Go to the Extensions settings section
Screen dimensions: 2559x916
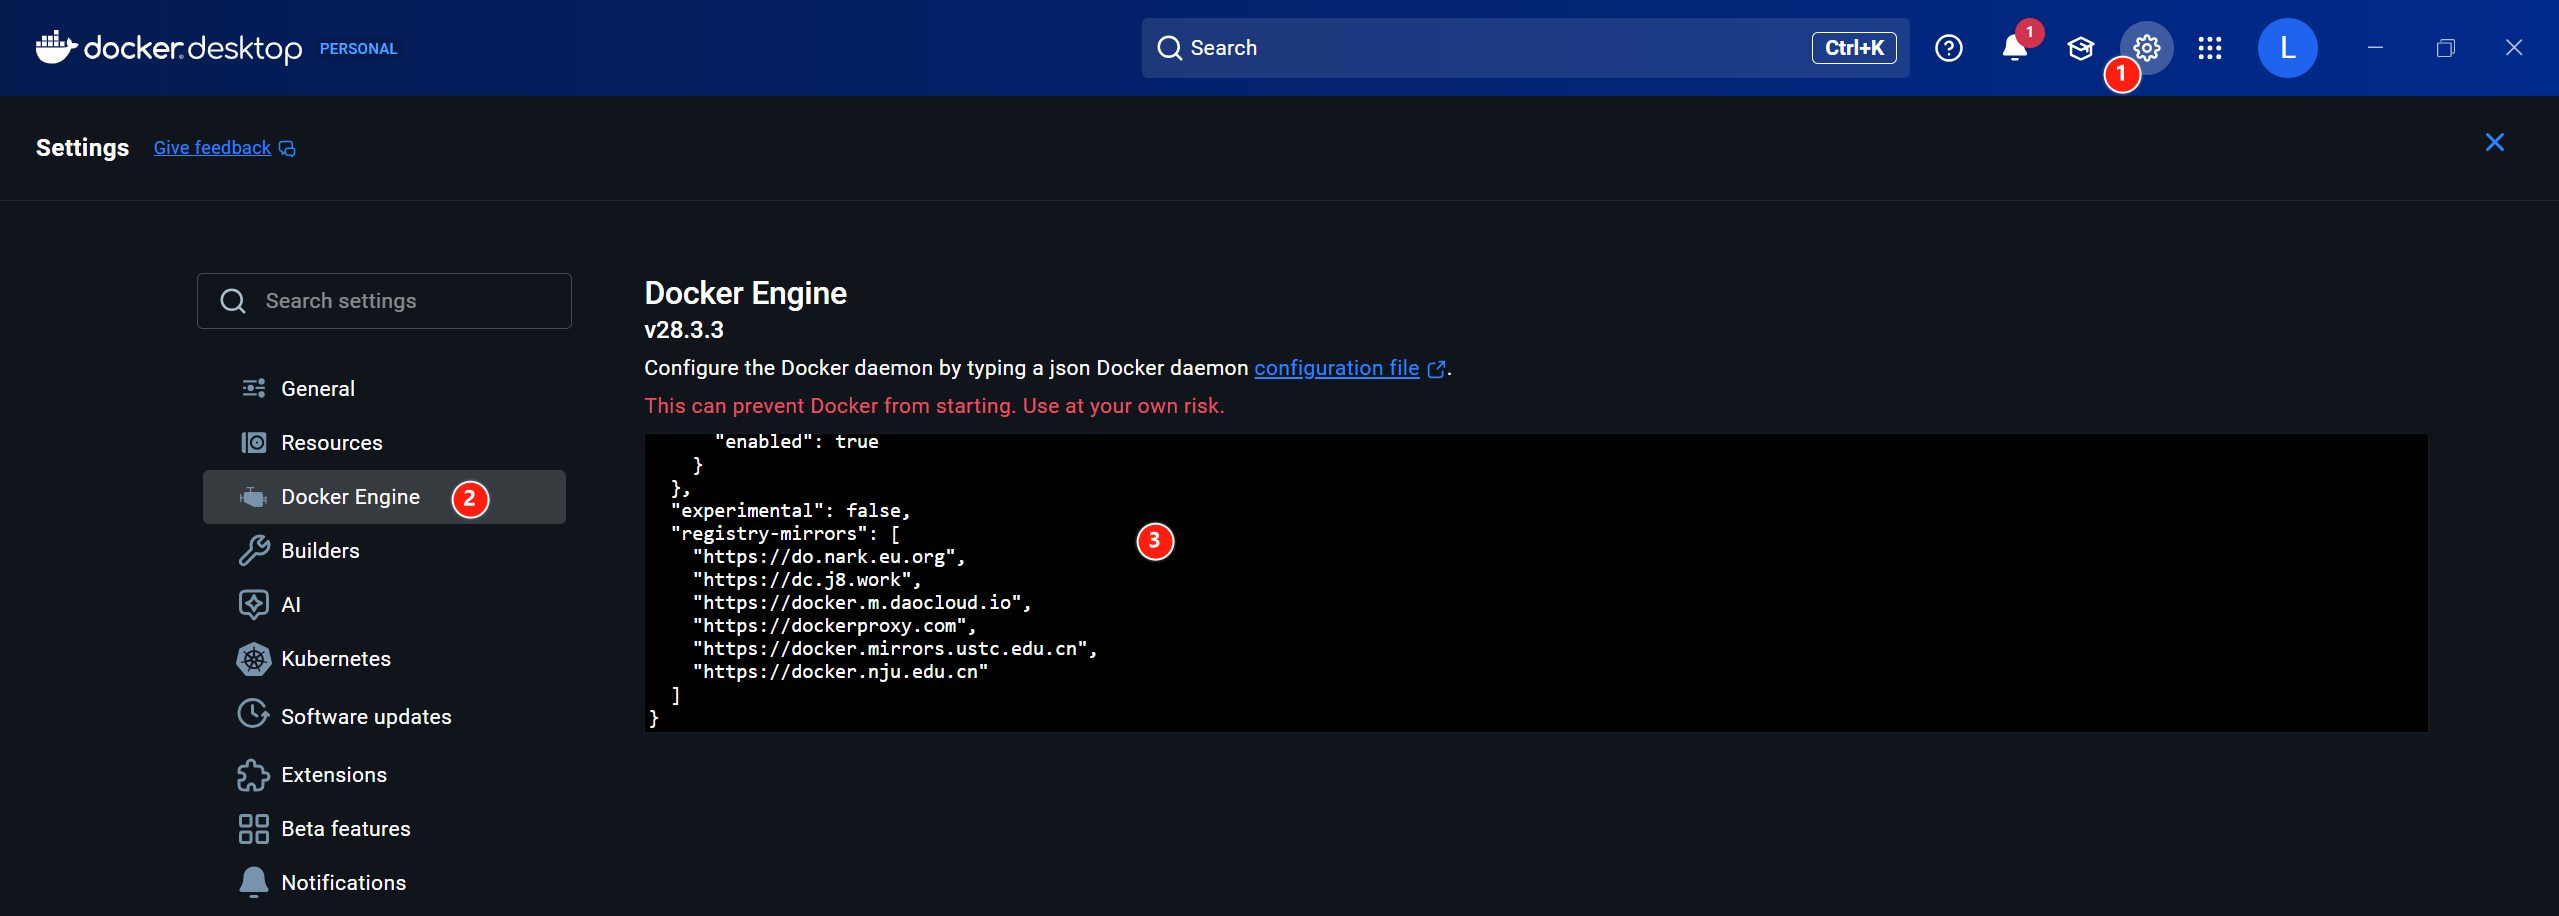tap(384, 775)
